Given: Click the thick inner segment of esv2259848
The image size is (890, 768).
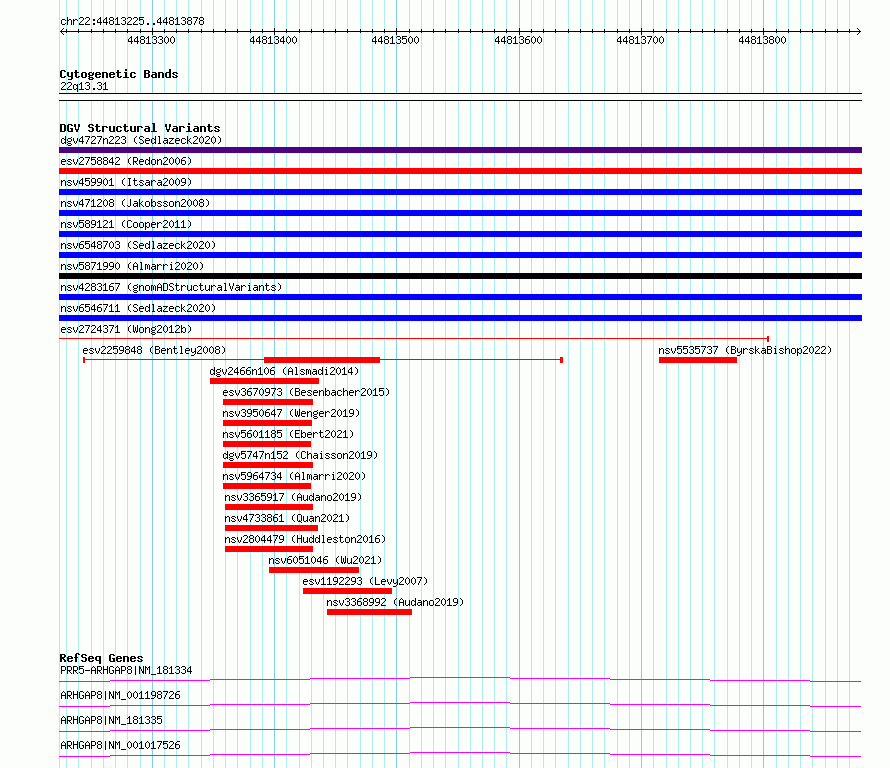Looking at the screenshot, I should pyautogui.click(x=322, y=360).
